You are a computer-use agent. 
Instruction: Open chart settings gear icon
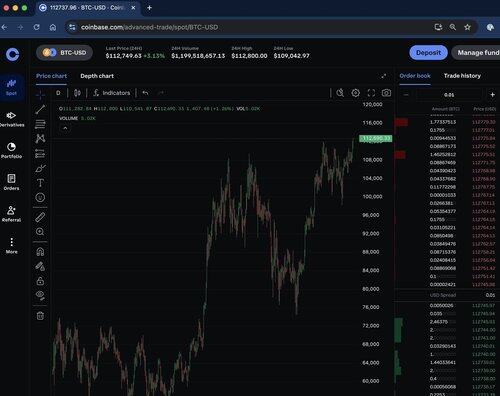pos(356,93)
